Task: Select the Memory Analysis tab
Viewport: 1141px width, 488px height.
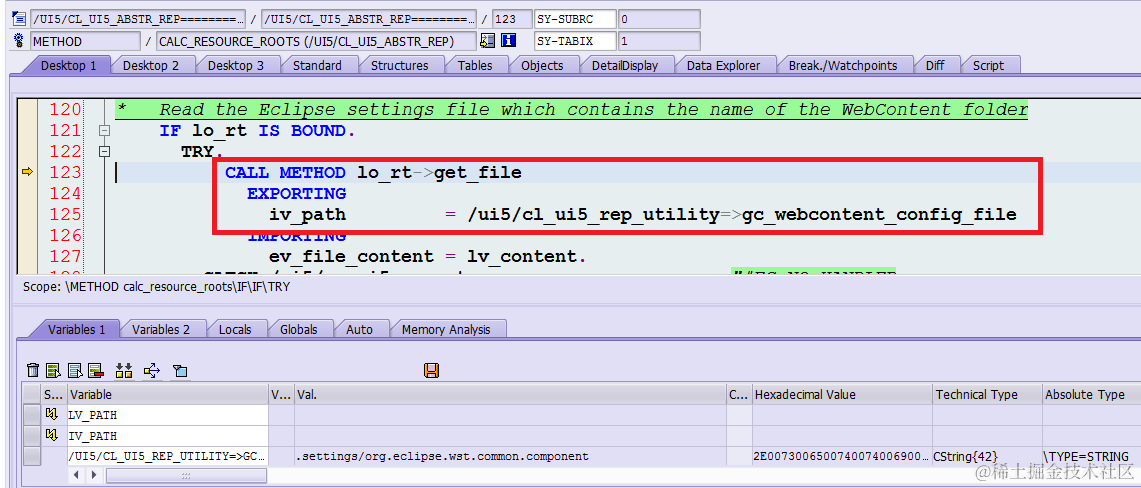Action: click(x=446, y=329)
